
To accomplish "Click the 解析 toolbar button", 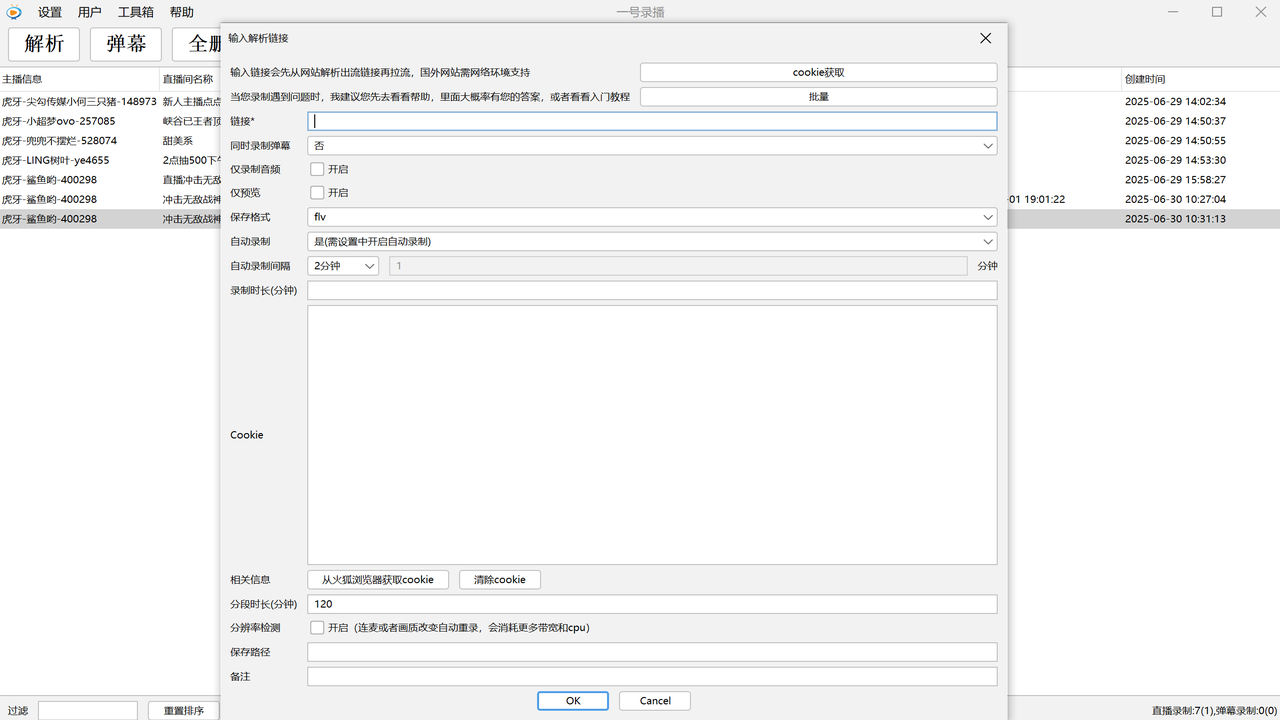I will (x=44, y=44).
